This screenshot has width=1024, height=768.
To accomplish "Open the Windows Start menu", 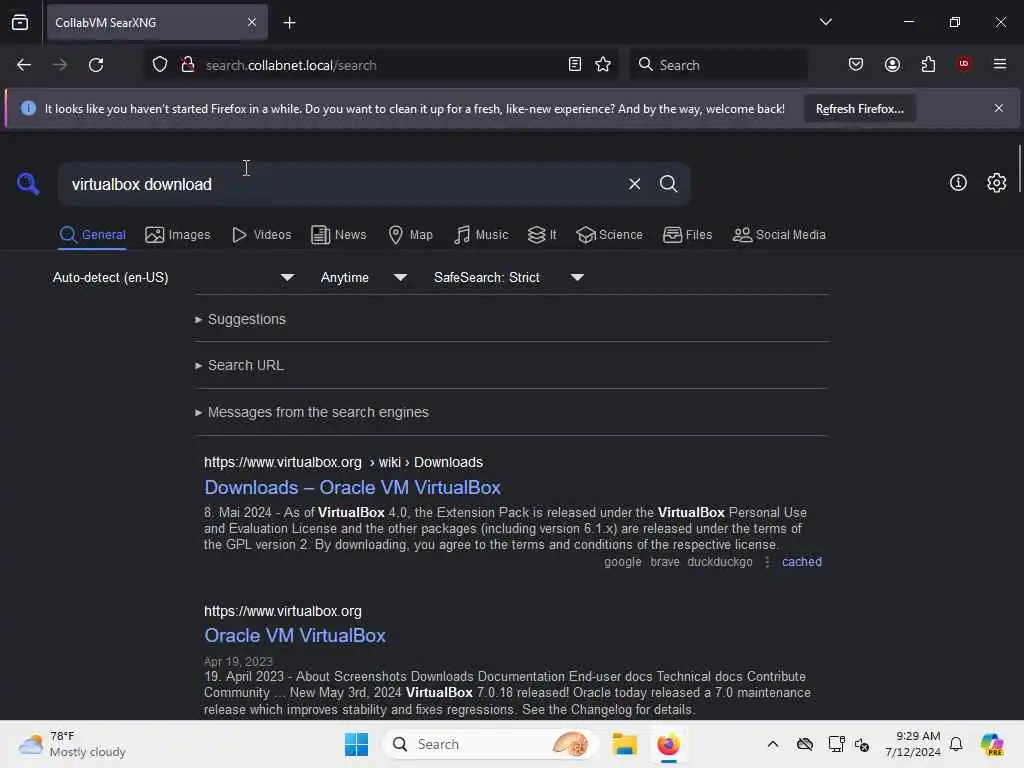I will pyautogui.click(x=357, y=744).
